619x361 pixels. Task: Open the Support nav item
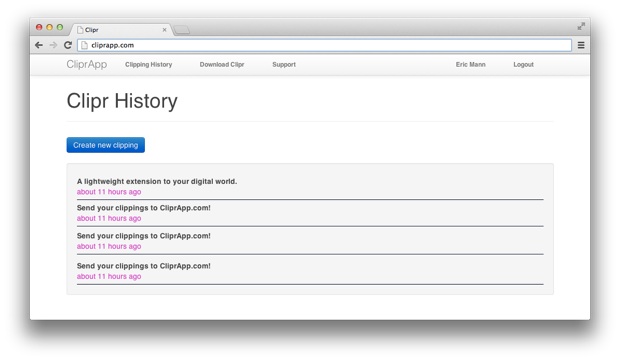(x=284, y=64)
